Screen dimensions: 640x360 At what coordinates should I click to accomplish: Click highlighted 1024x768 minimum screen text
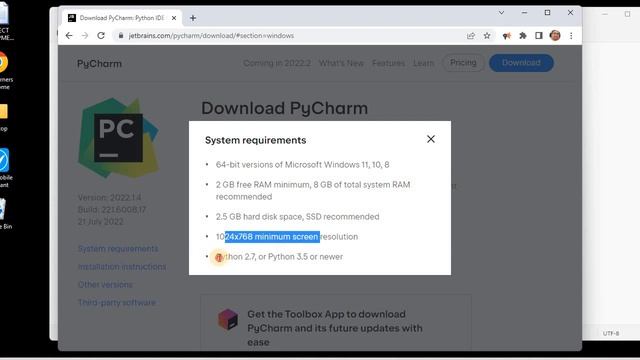pos(272,237)
